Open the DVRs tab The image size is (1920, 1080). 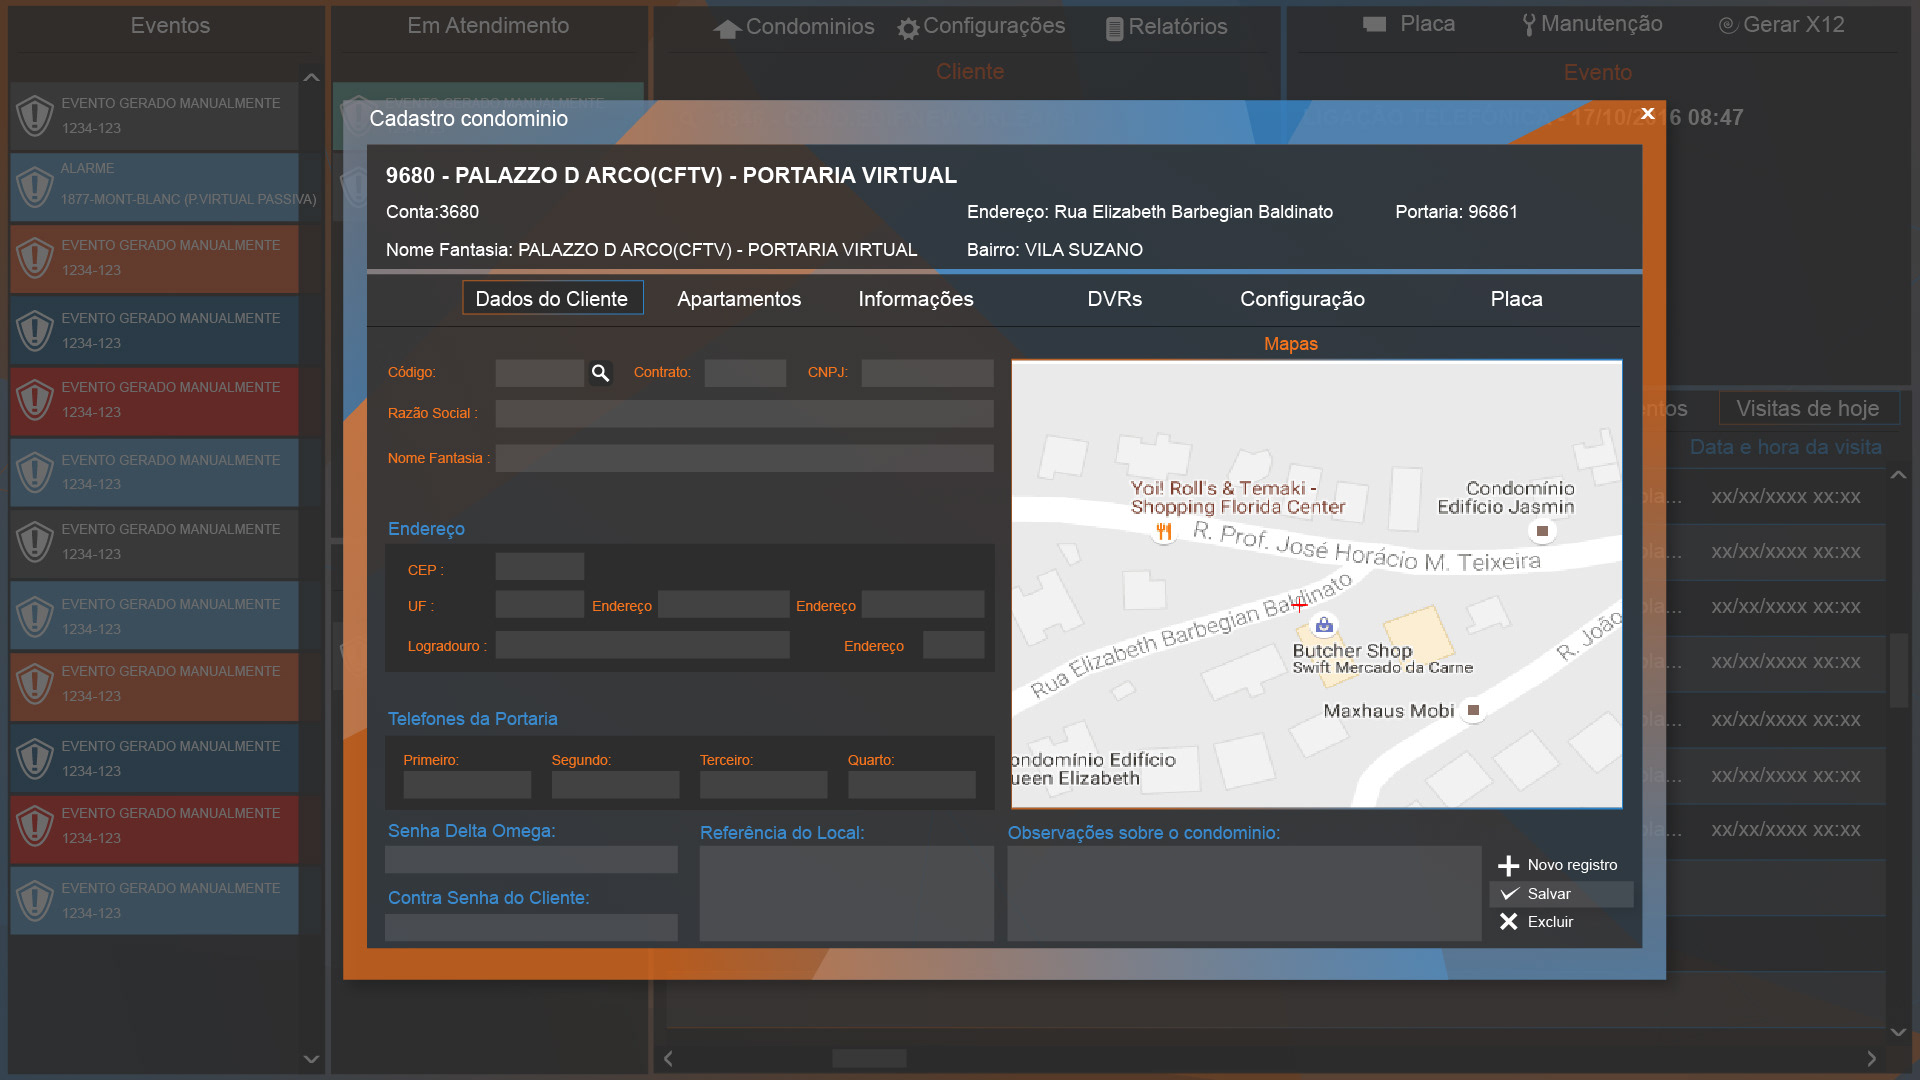(x=1115, y=299)
